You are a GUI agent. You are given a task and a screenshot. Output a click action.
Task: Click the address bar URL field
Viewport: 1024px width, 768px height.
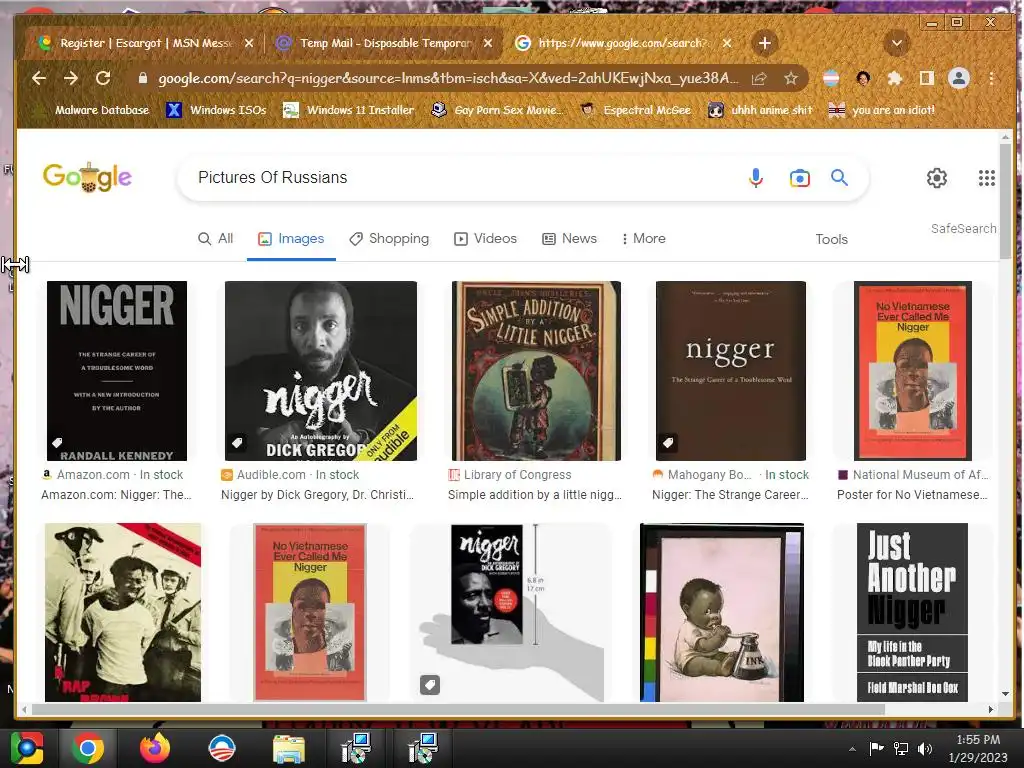coord(448,78)
